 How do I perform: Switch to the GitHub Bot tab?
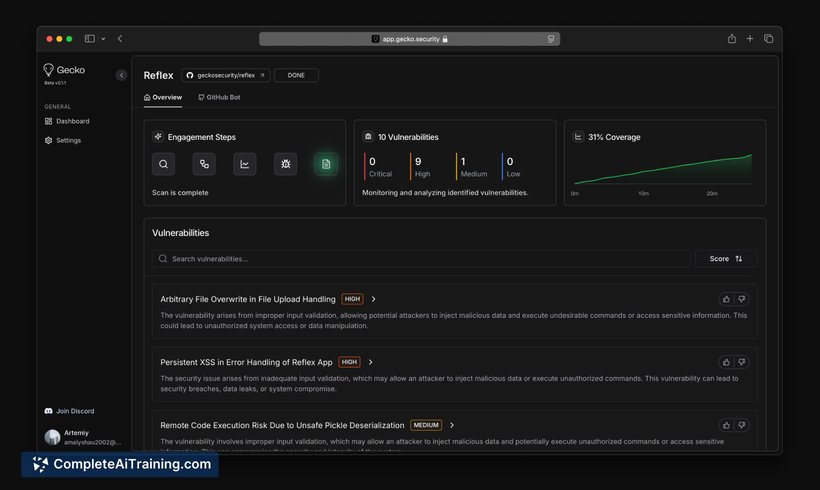219,98
